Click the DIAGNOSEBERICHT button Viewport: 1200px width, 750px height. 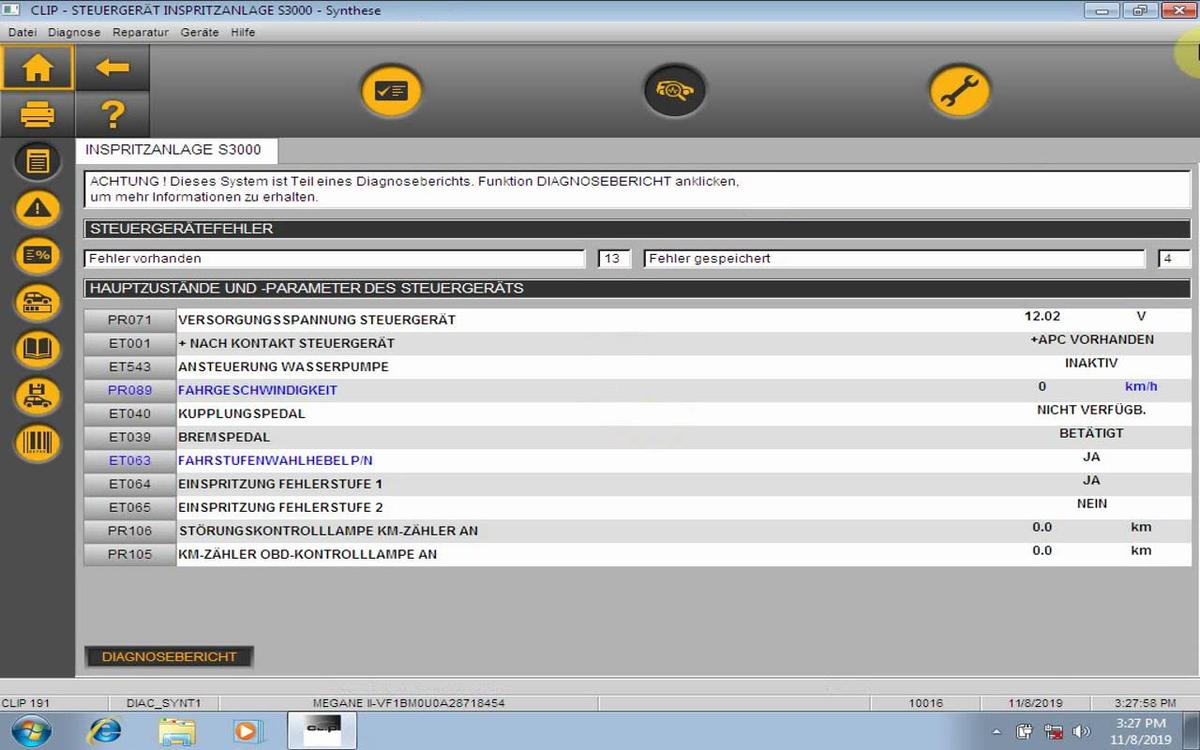click(x=169, y=657)
